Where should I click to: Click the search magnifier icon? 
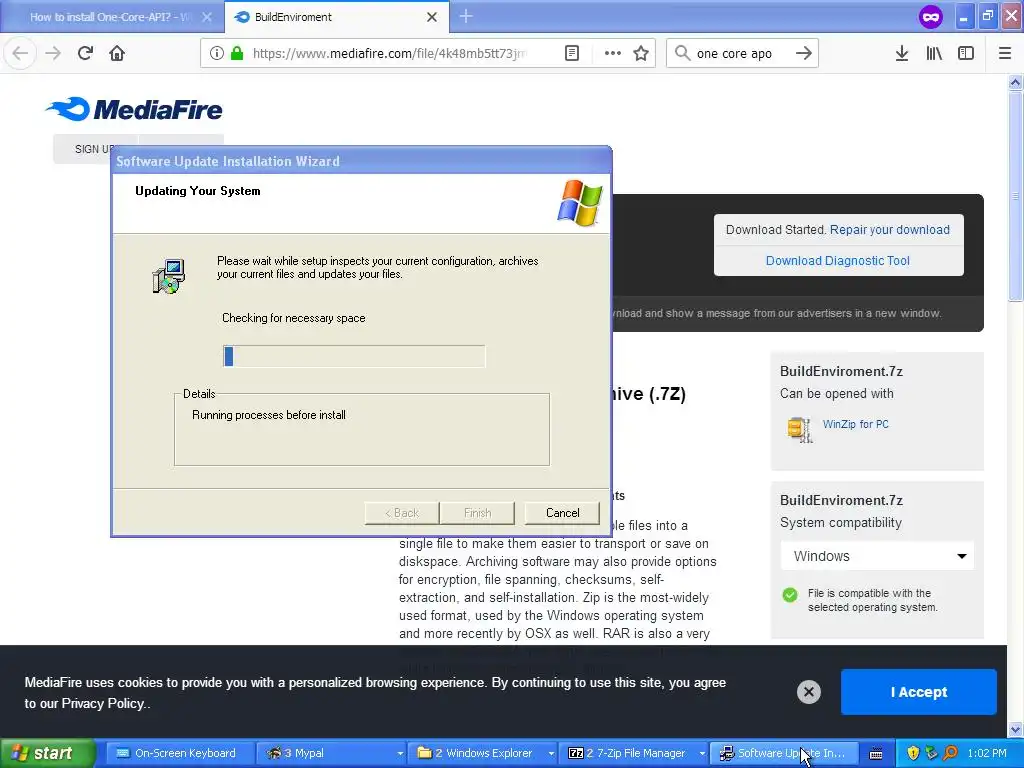(682, 53)
